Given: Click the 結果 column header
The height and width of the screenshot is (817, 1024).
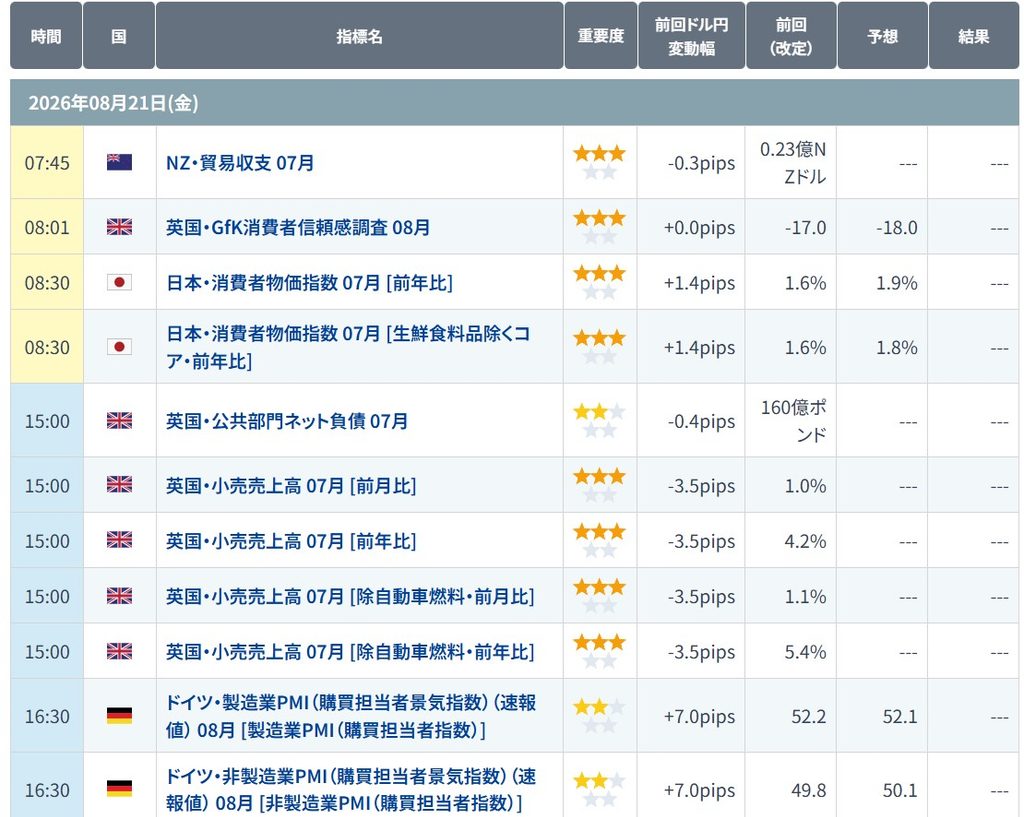Looking at the screenshot, I should tap(974, 35).
